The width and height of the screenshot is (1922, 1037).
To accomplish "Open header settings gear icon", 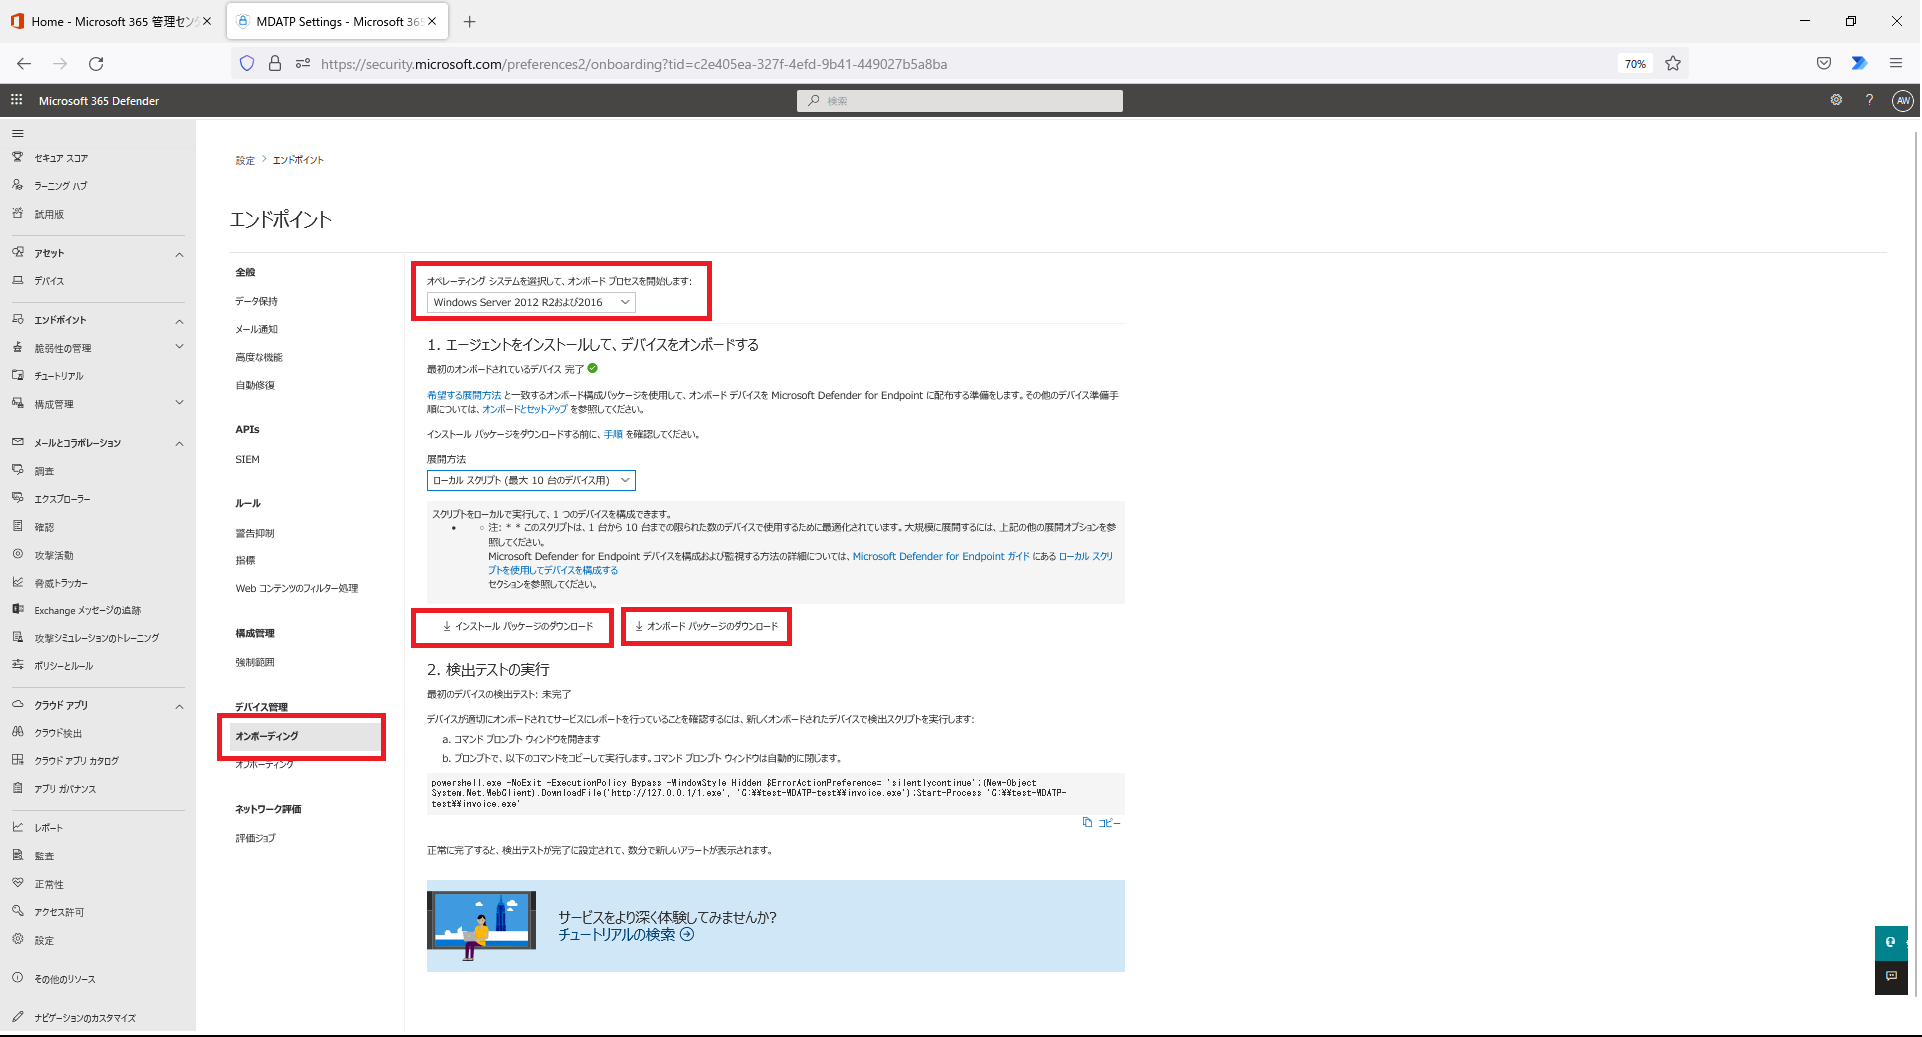I will [x=1836, y=100].
